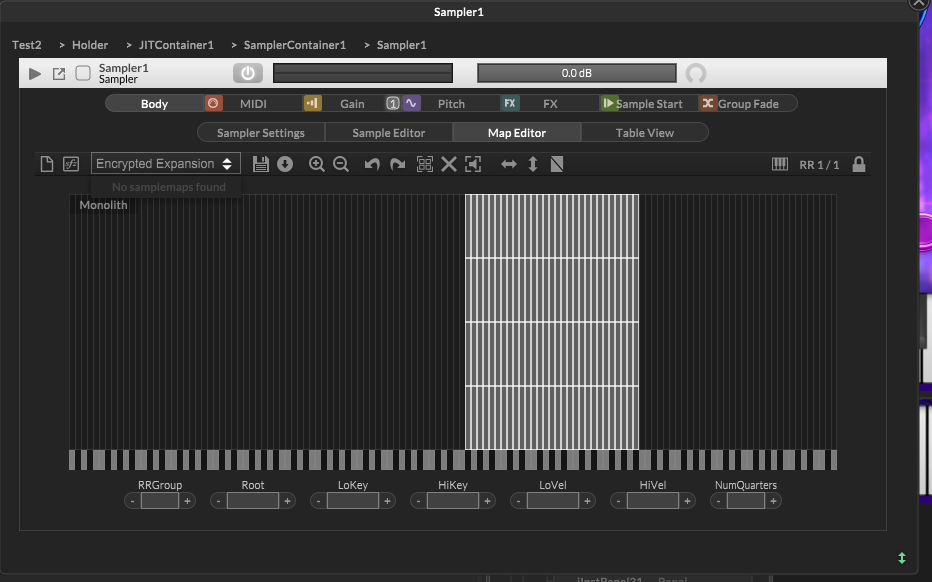Open the Group Fade chain

[747, 104]
